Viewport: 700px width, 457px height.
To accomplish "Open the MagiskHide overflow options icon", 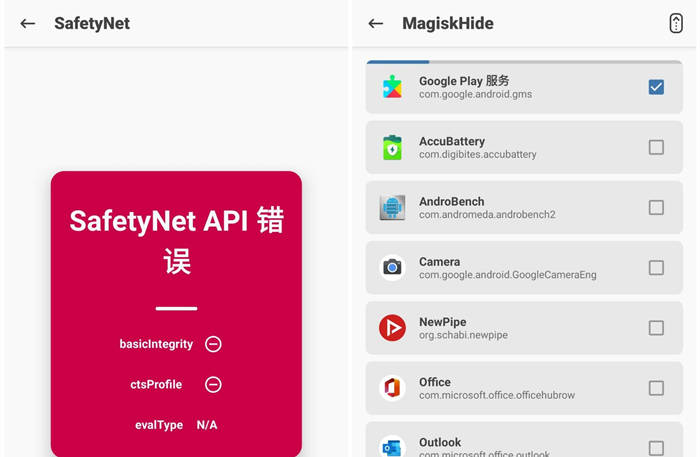I will 676,23.
